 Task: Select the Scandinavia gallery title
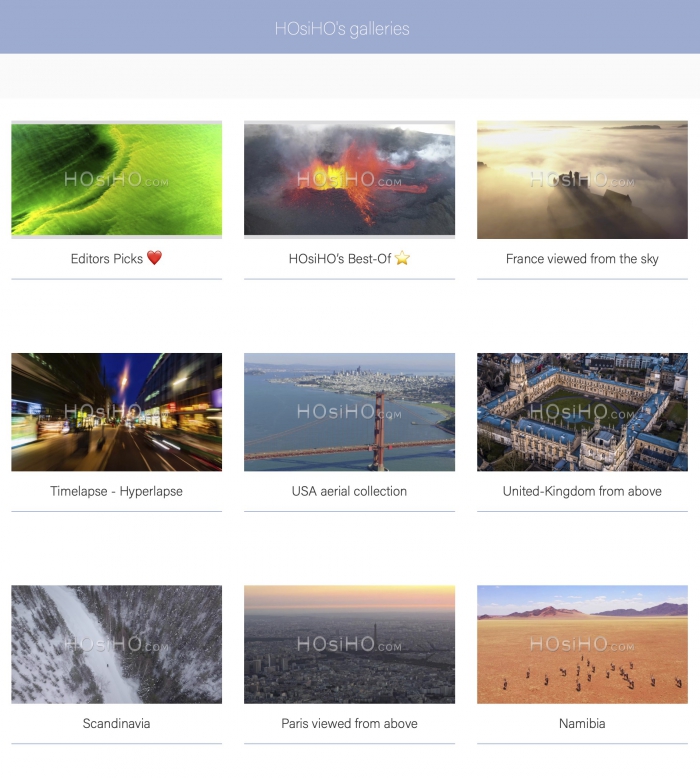117,723
